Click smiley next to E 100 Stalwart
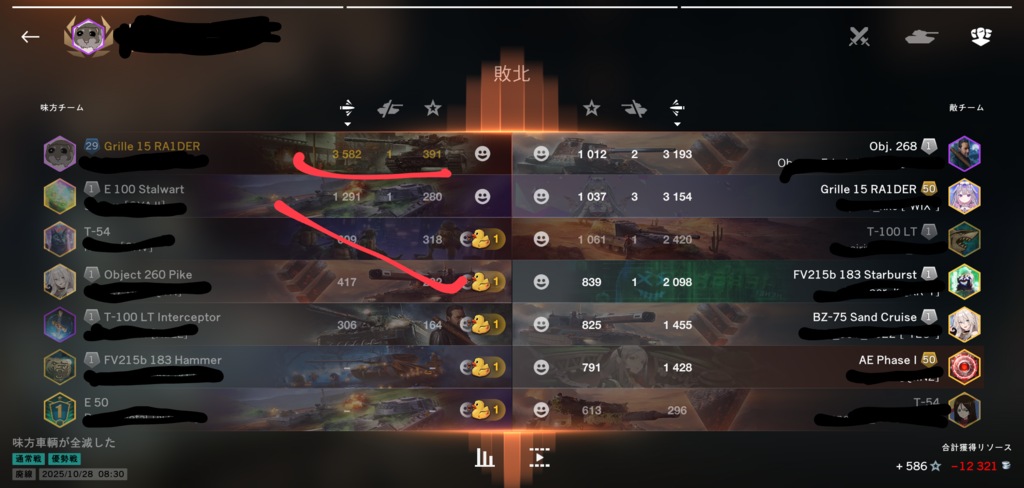Screen dimensions: 1024x488 482,197
